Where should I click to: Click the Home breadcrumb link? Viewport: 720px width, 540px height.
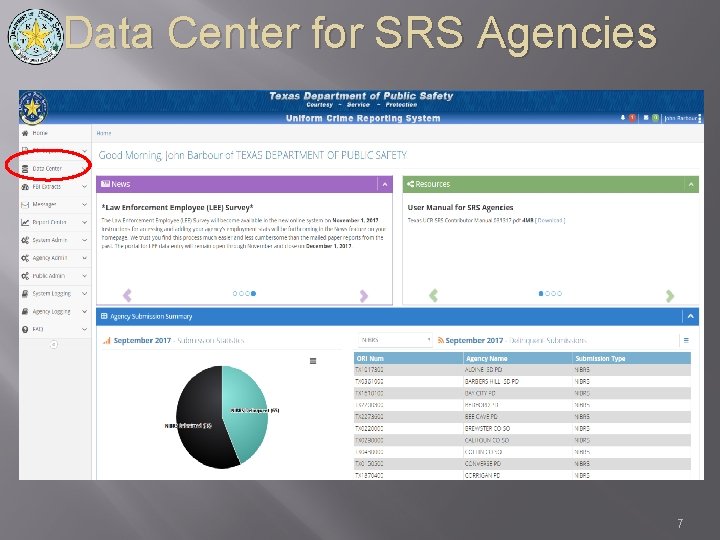point(104,133)
